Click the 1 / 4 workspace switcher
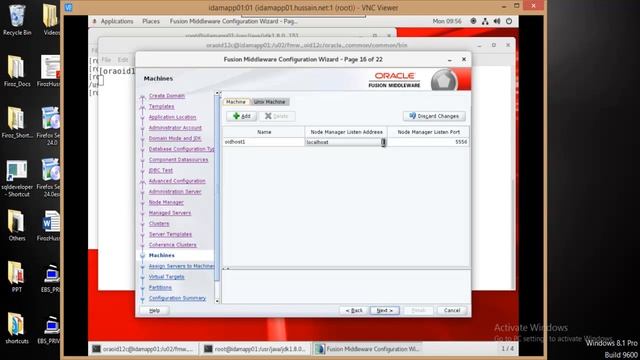Image resolution: width=640 pixels, height=360 pixels. coord(507,349)
